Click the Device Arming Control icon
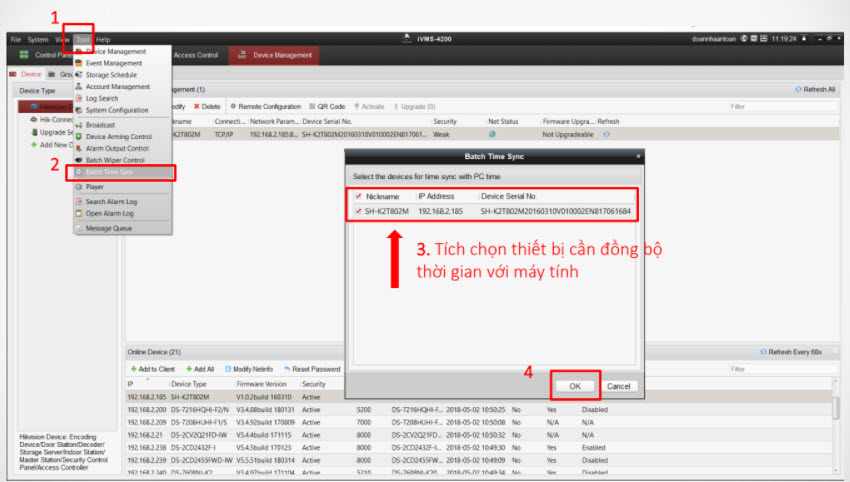This screenshot has width=850, height=482. [79, 137]
